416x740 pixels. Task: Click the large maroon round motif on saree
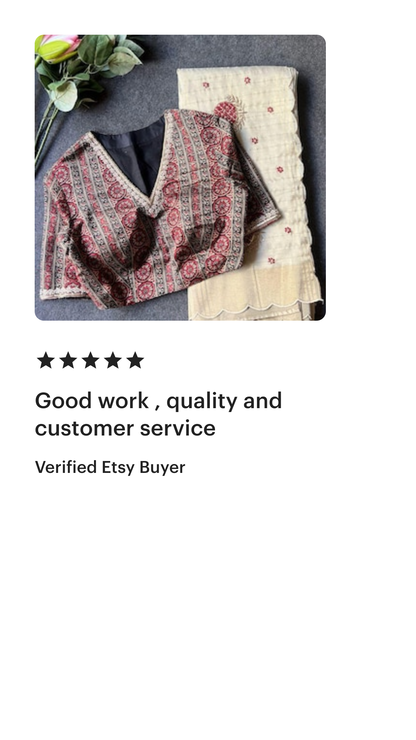228,111
